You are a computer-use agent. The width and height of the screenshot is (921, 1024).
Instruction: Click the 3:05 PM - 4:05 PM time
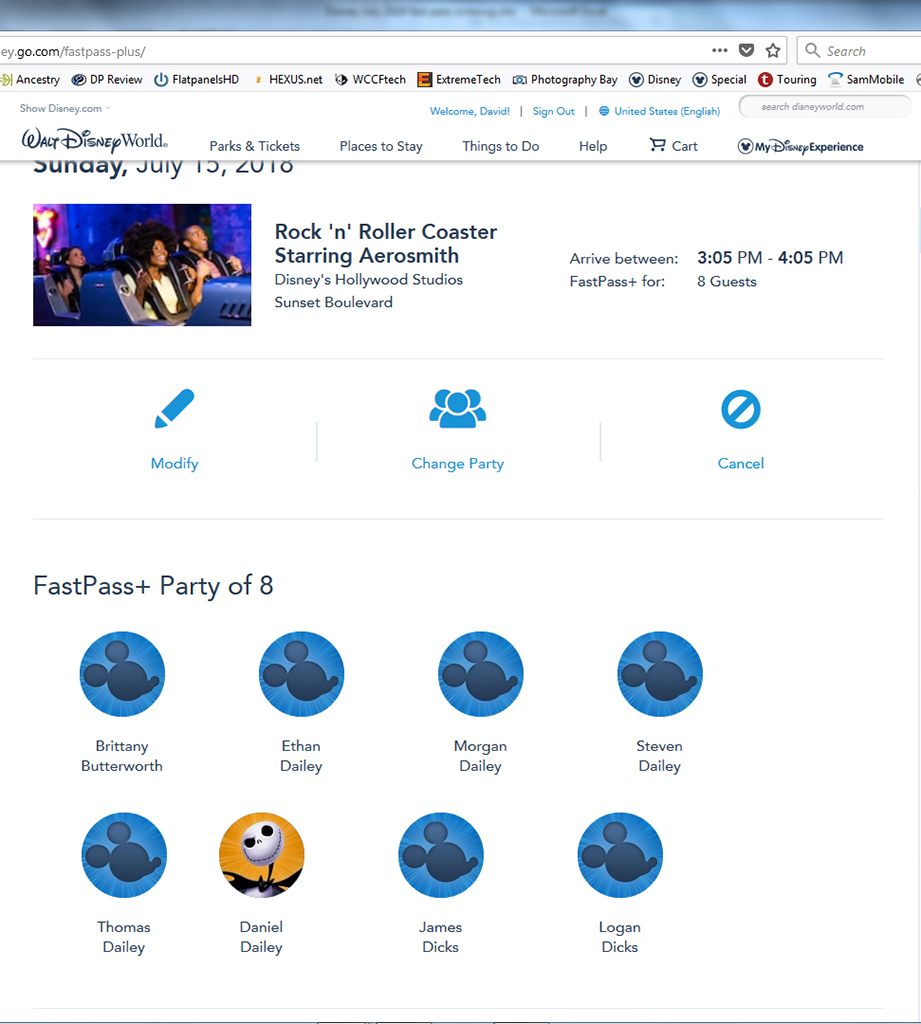point(770,258)
